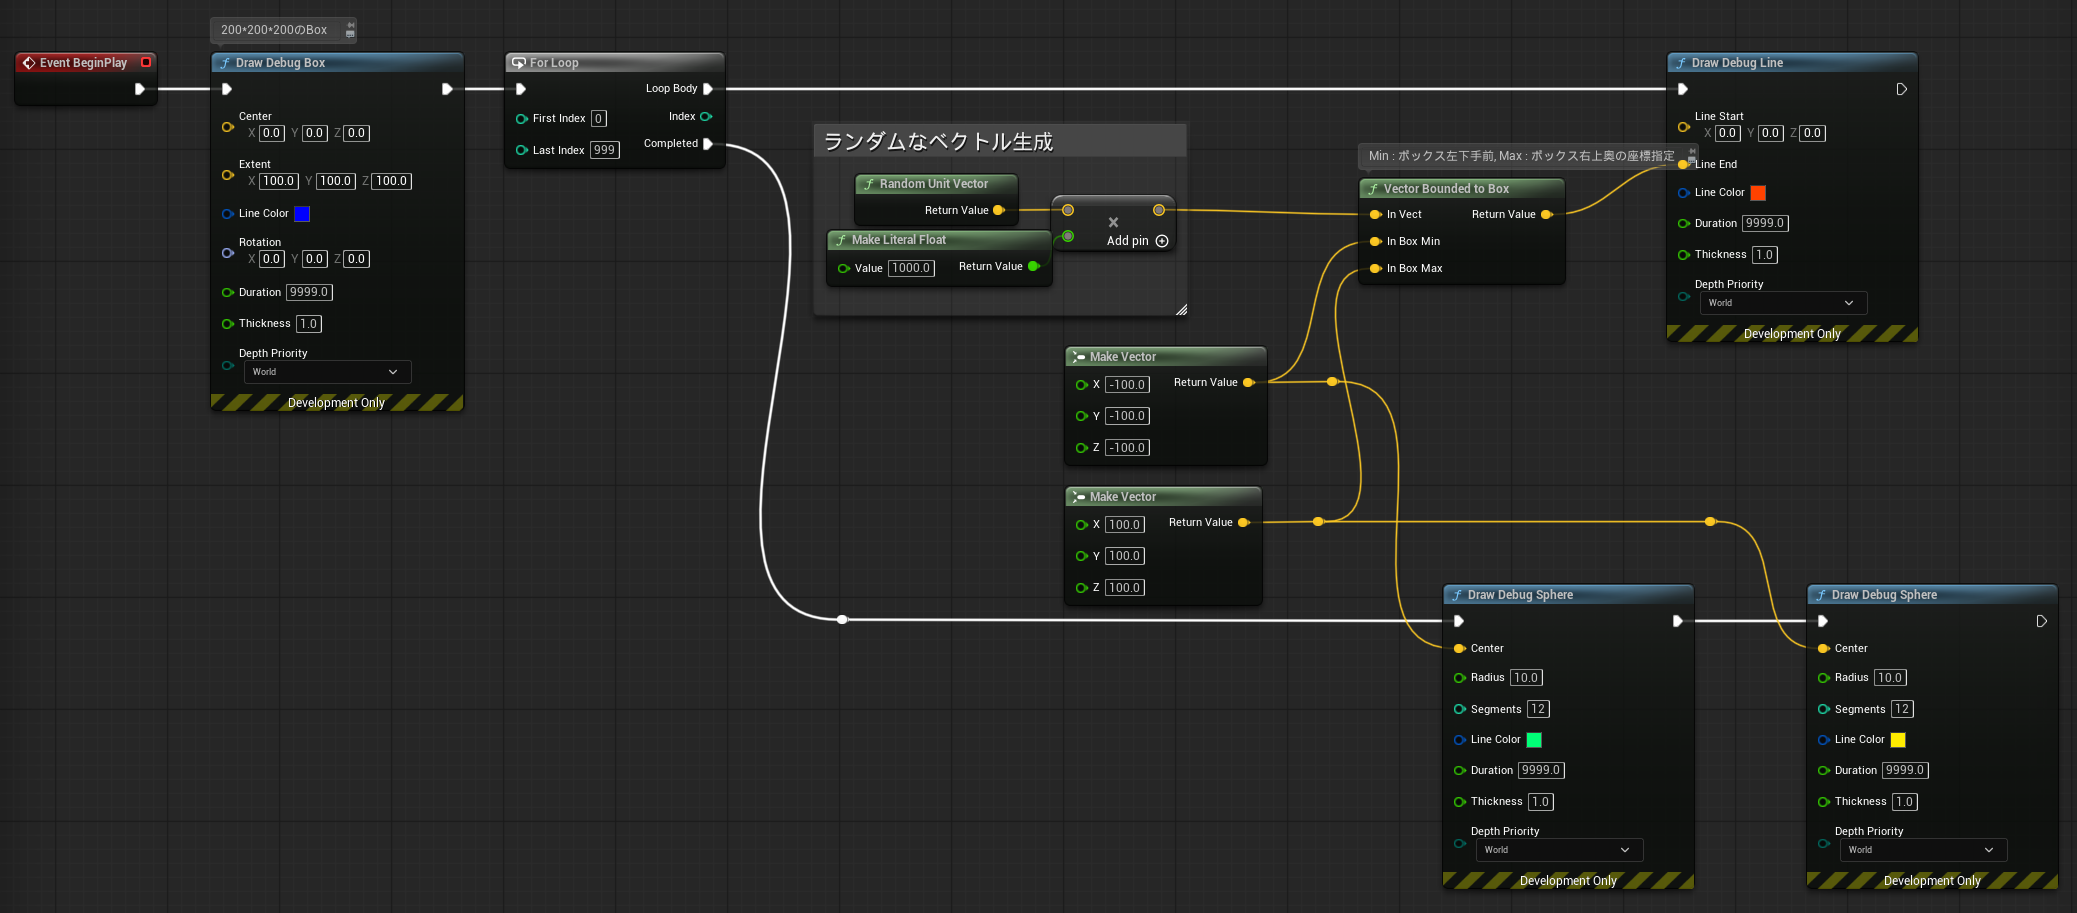
Task: Open the blue Line Color swatch
Action: click(302, 214)
